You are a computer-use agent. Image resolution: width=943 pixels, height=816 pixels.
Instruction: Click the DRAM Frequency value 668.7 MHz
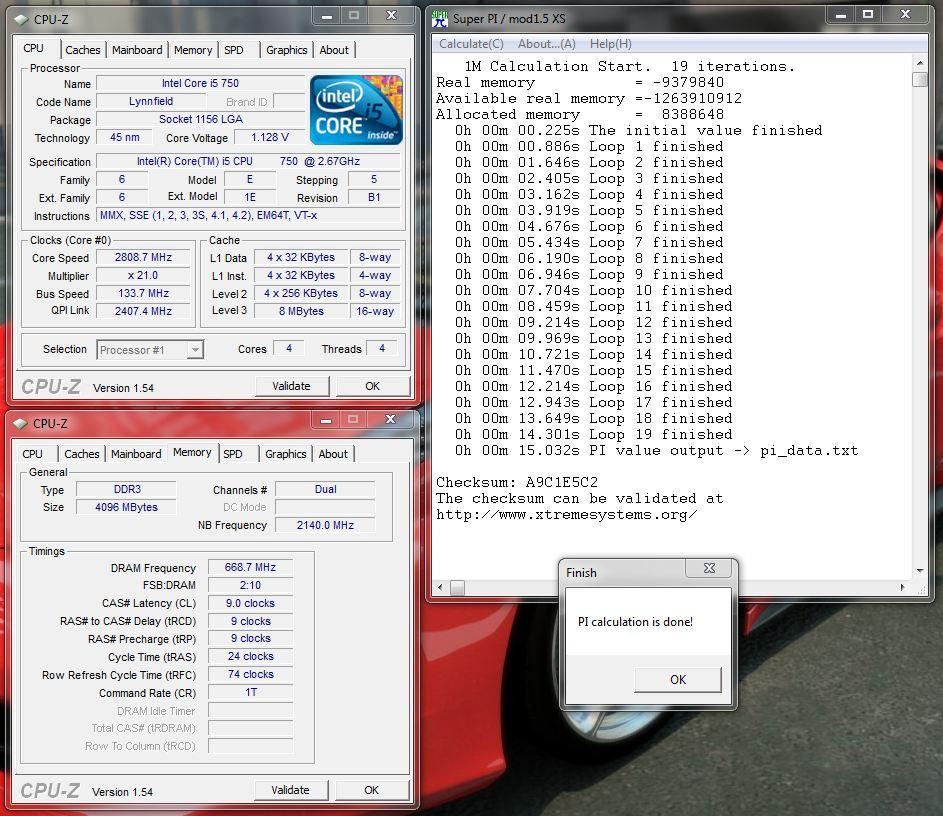250,568
